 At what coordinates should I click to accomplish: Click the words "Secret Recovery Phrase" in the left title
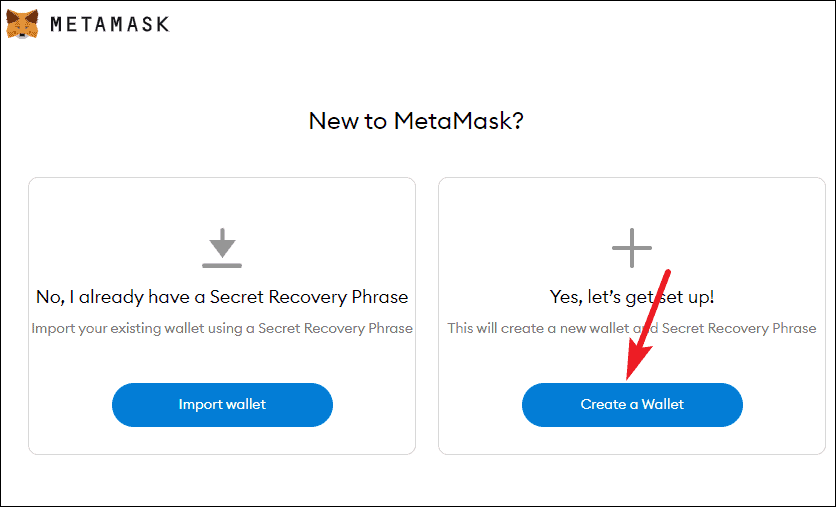(x=309, y=297)
